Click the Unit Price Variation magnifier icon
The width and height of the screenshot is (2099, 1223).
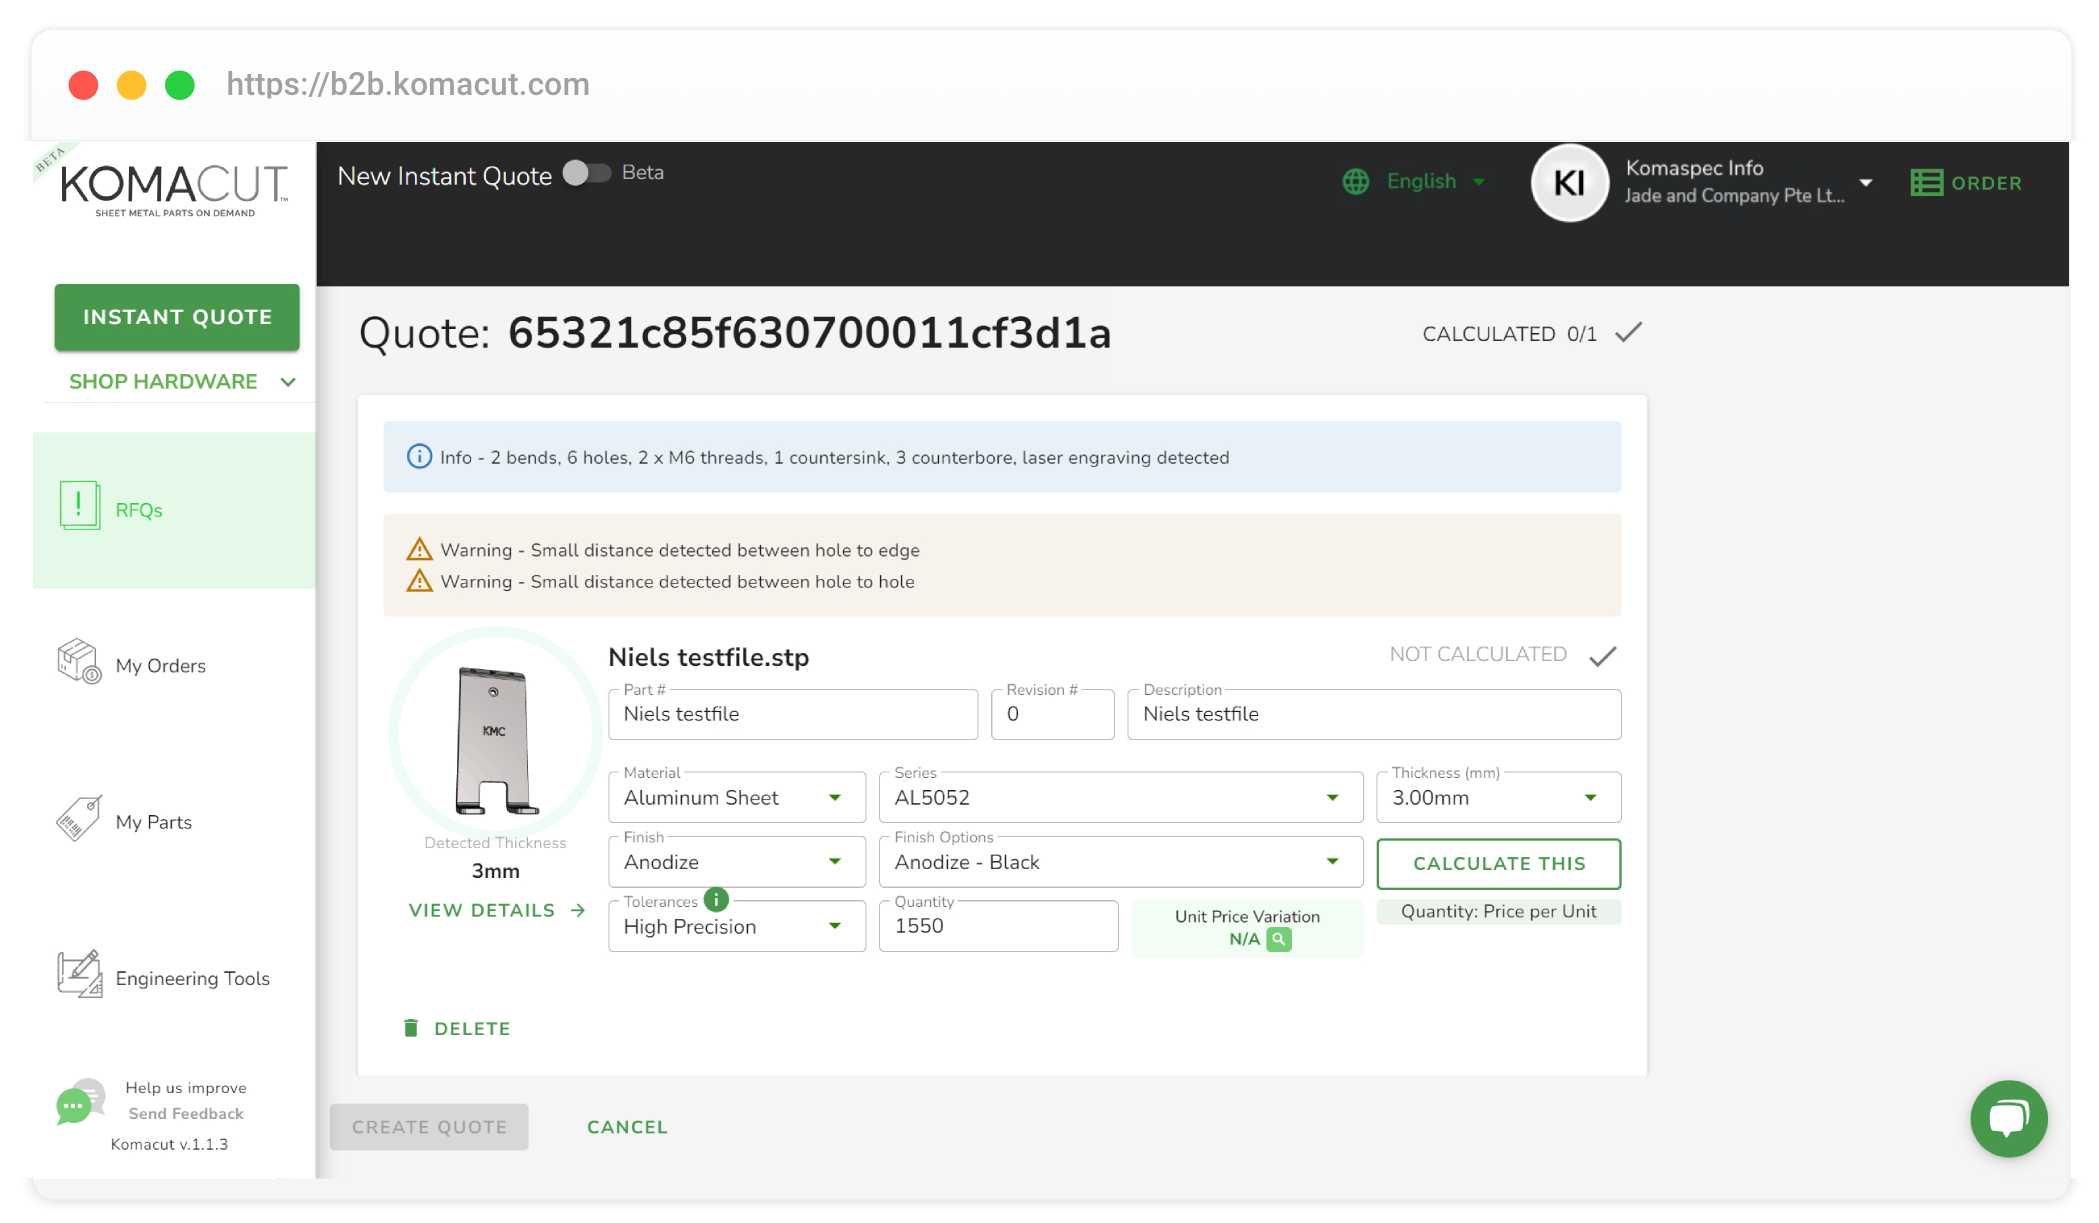coord(1278,939)
